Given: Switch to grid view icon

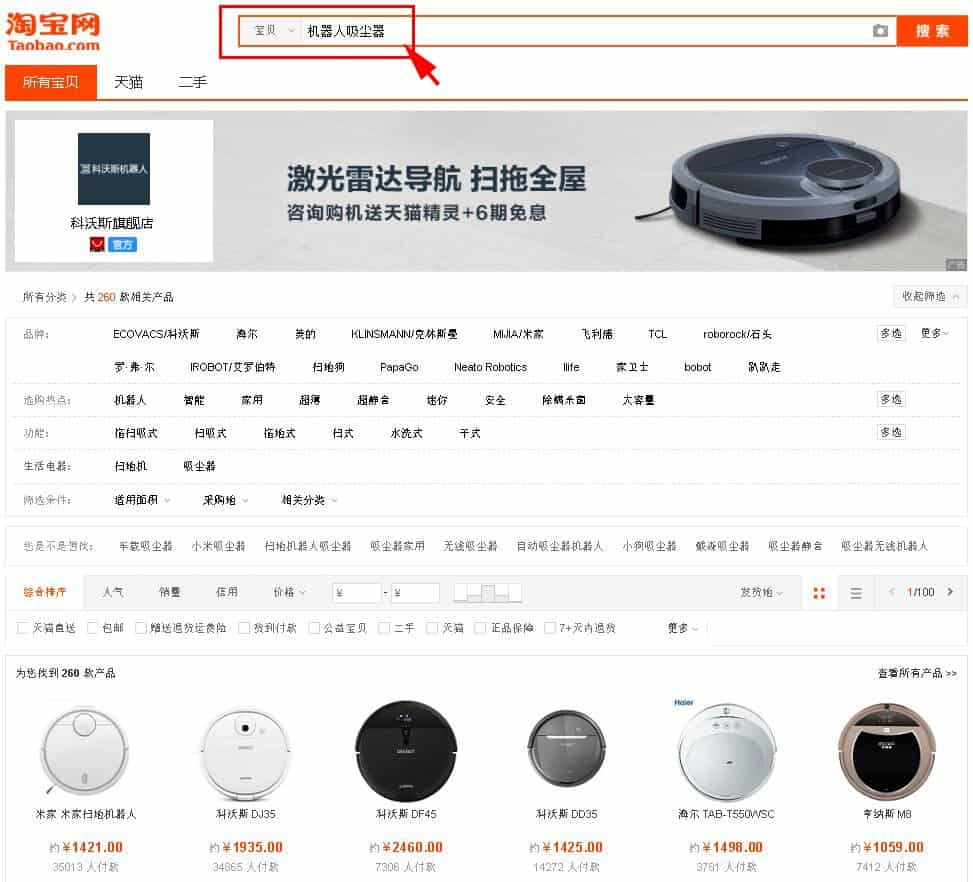Looking at the screenshot, I should (819, 593).
